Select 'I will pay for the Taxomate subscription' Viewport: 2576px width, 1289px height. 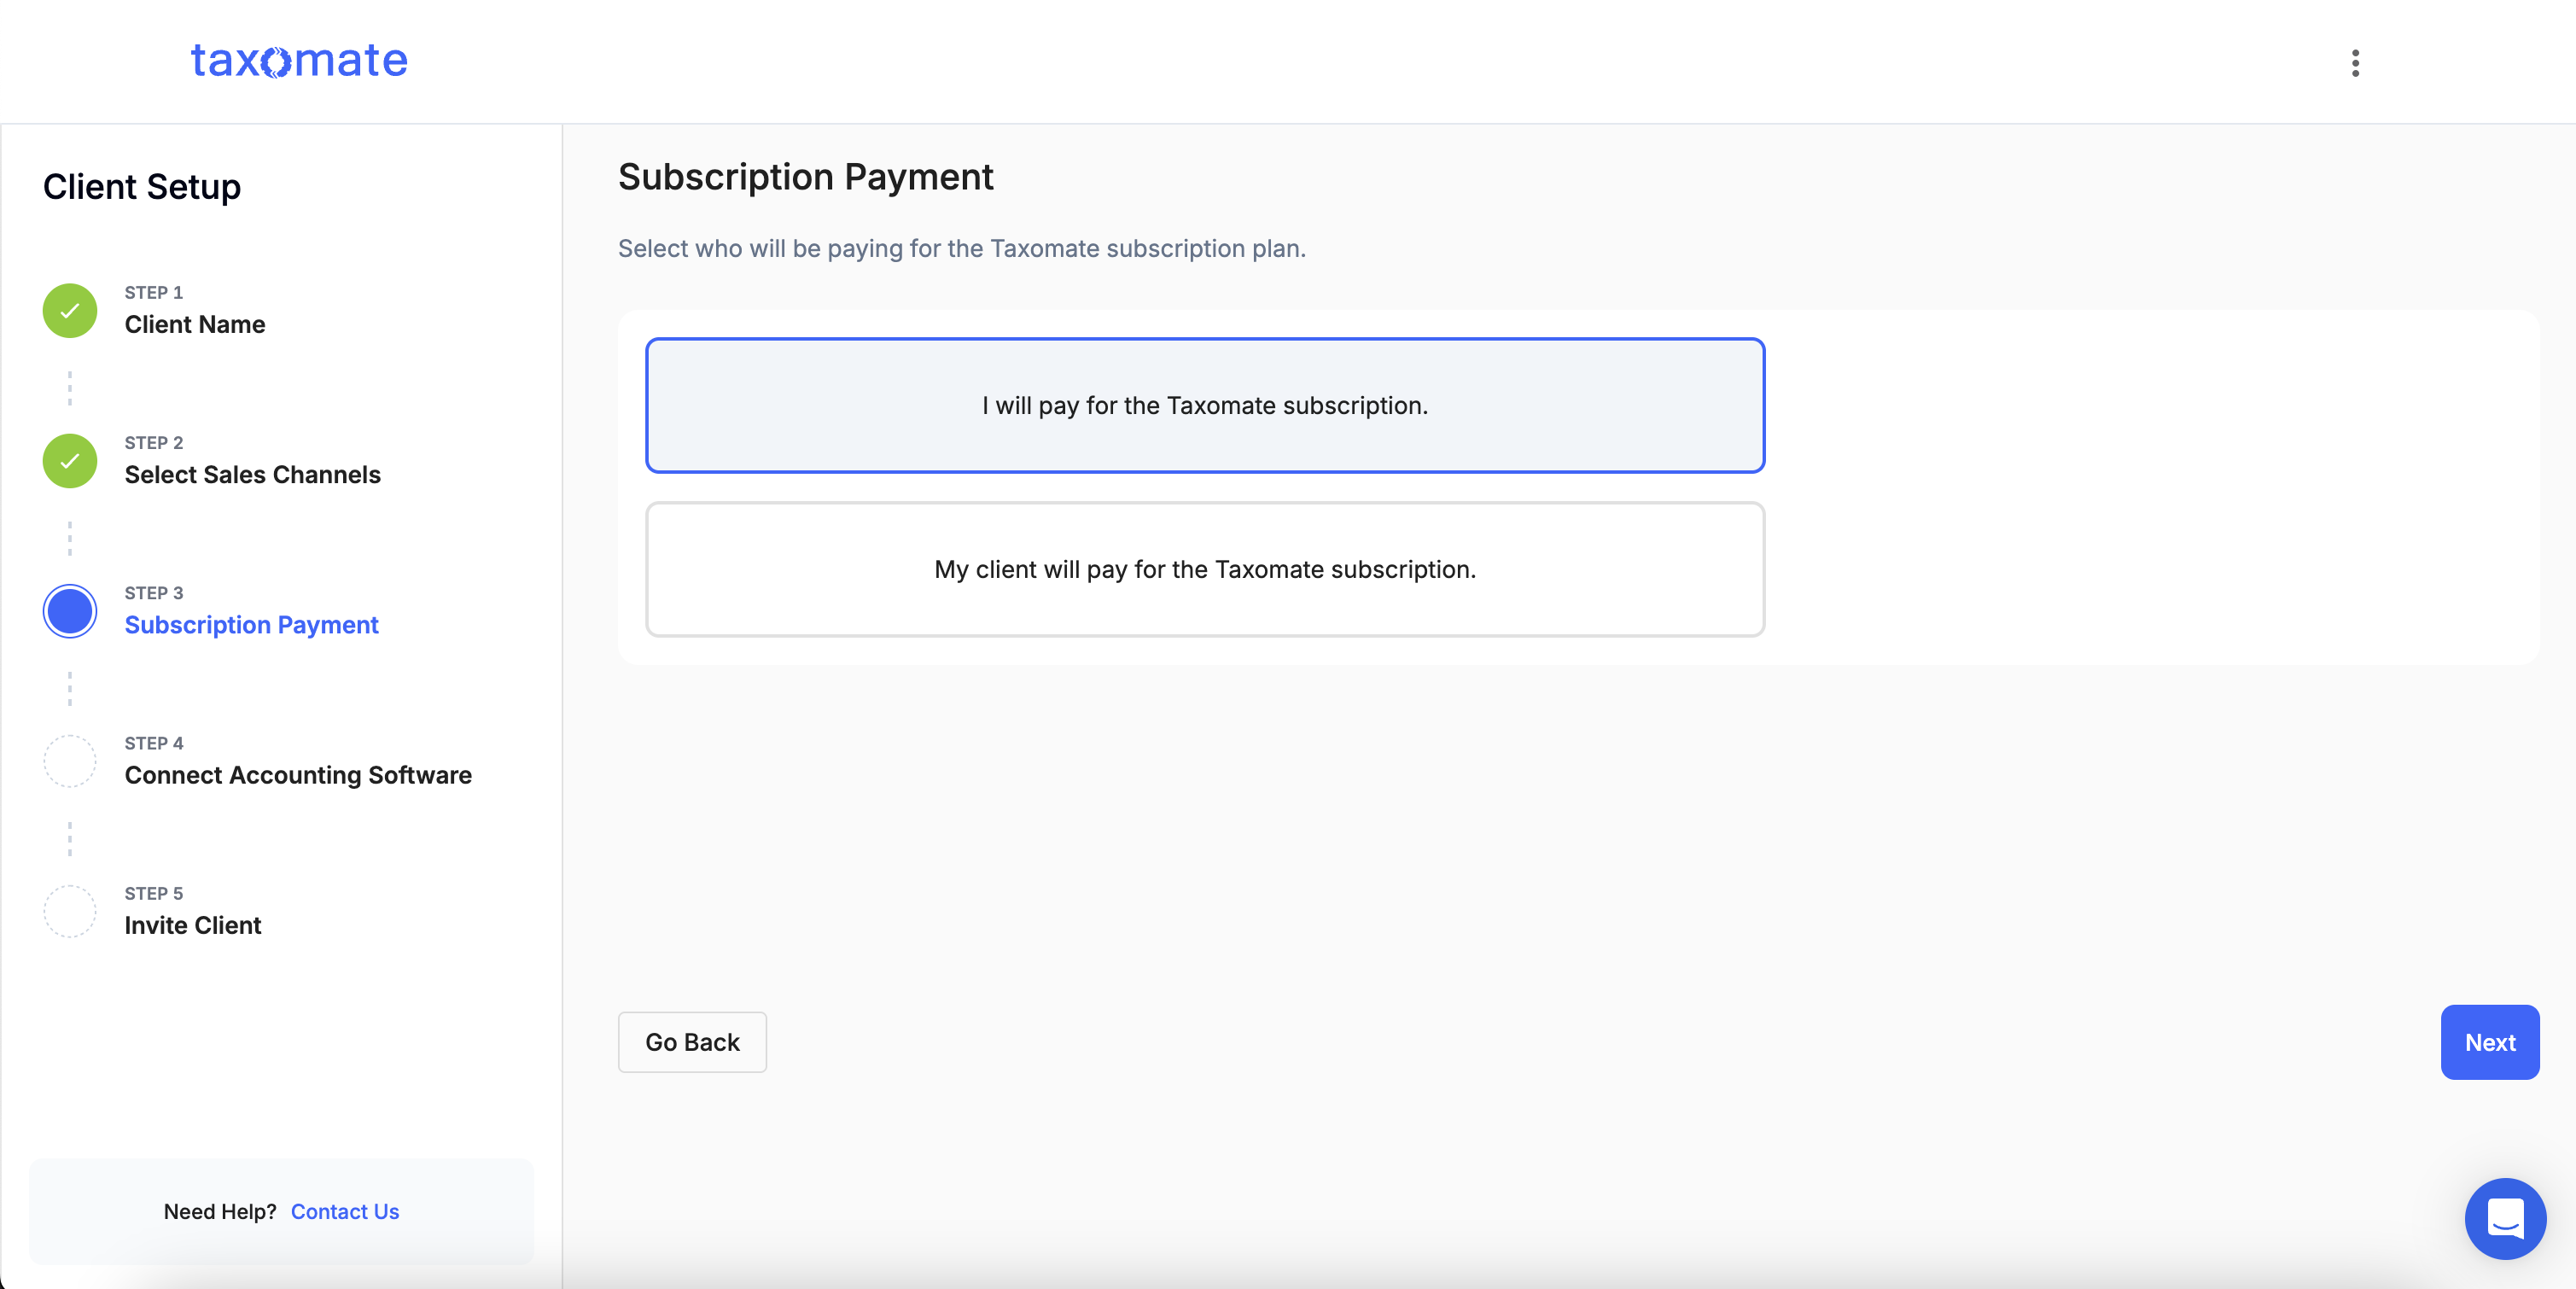pos(1205,405)
